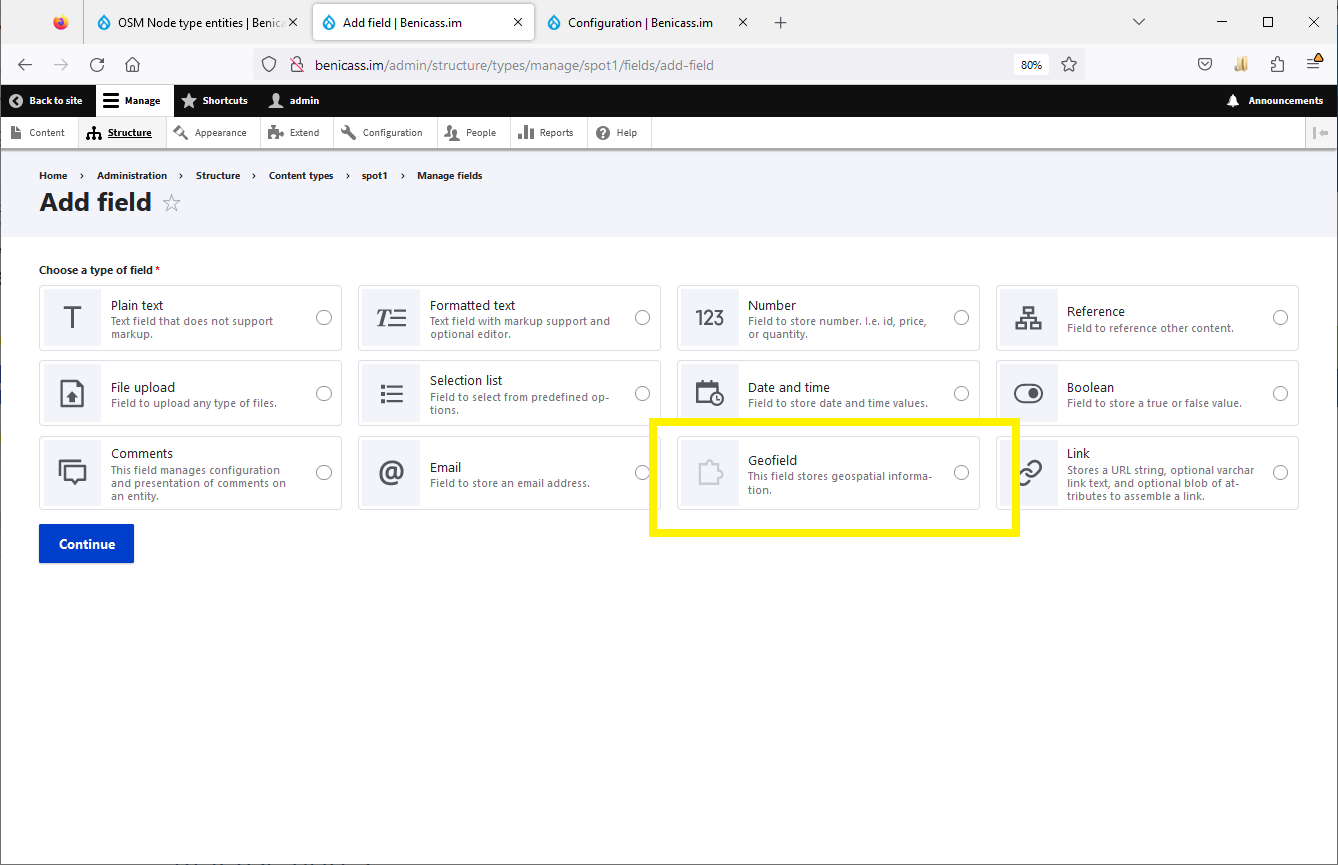Click the site security shield icon
This screenshot has height=865, width=1338.
pyautogui.click(x=268, y=65)
